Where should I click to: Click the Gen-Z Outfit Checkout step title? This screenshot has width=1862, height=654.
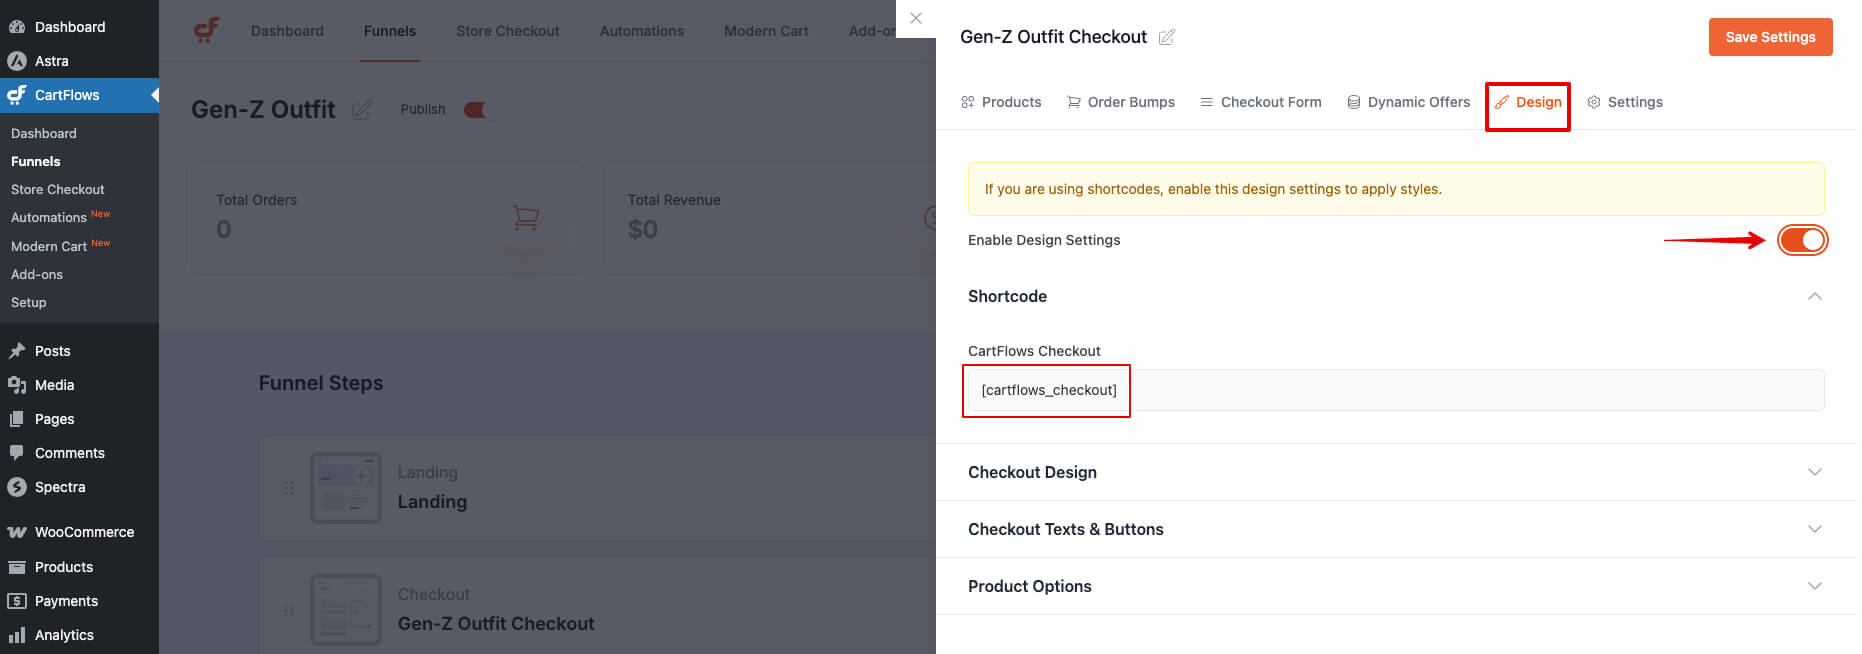tap(496, 624)
